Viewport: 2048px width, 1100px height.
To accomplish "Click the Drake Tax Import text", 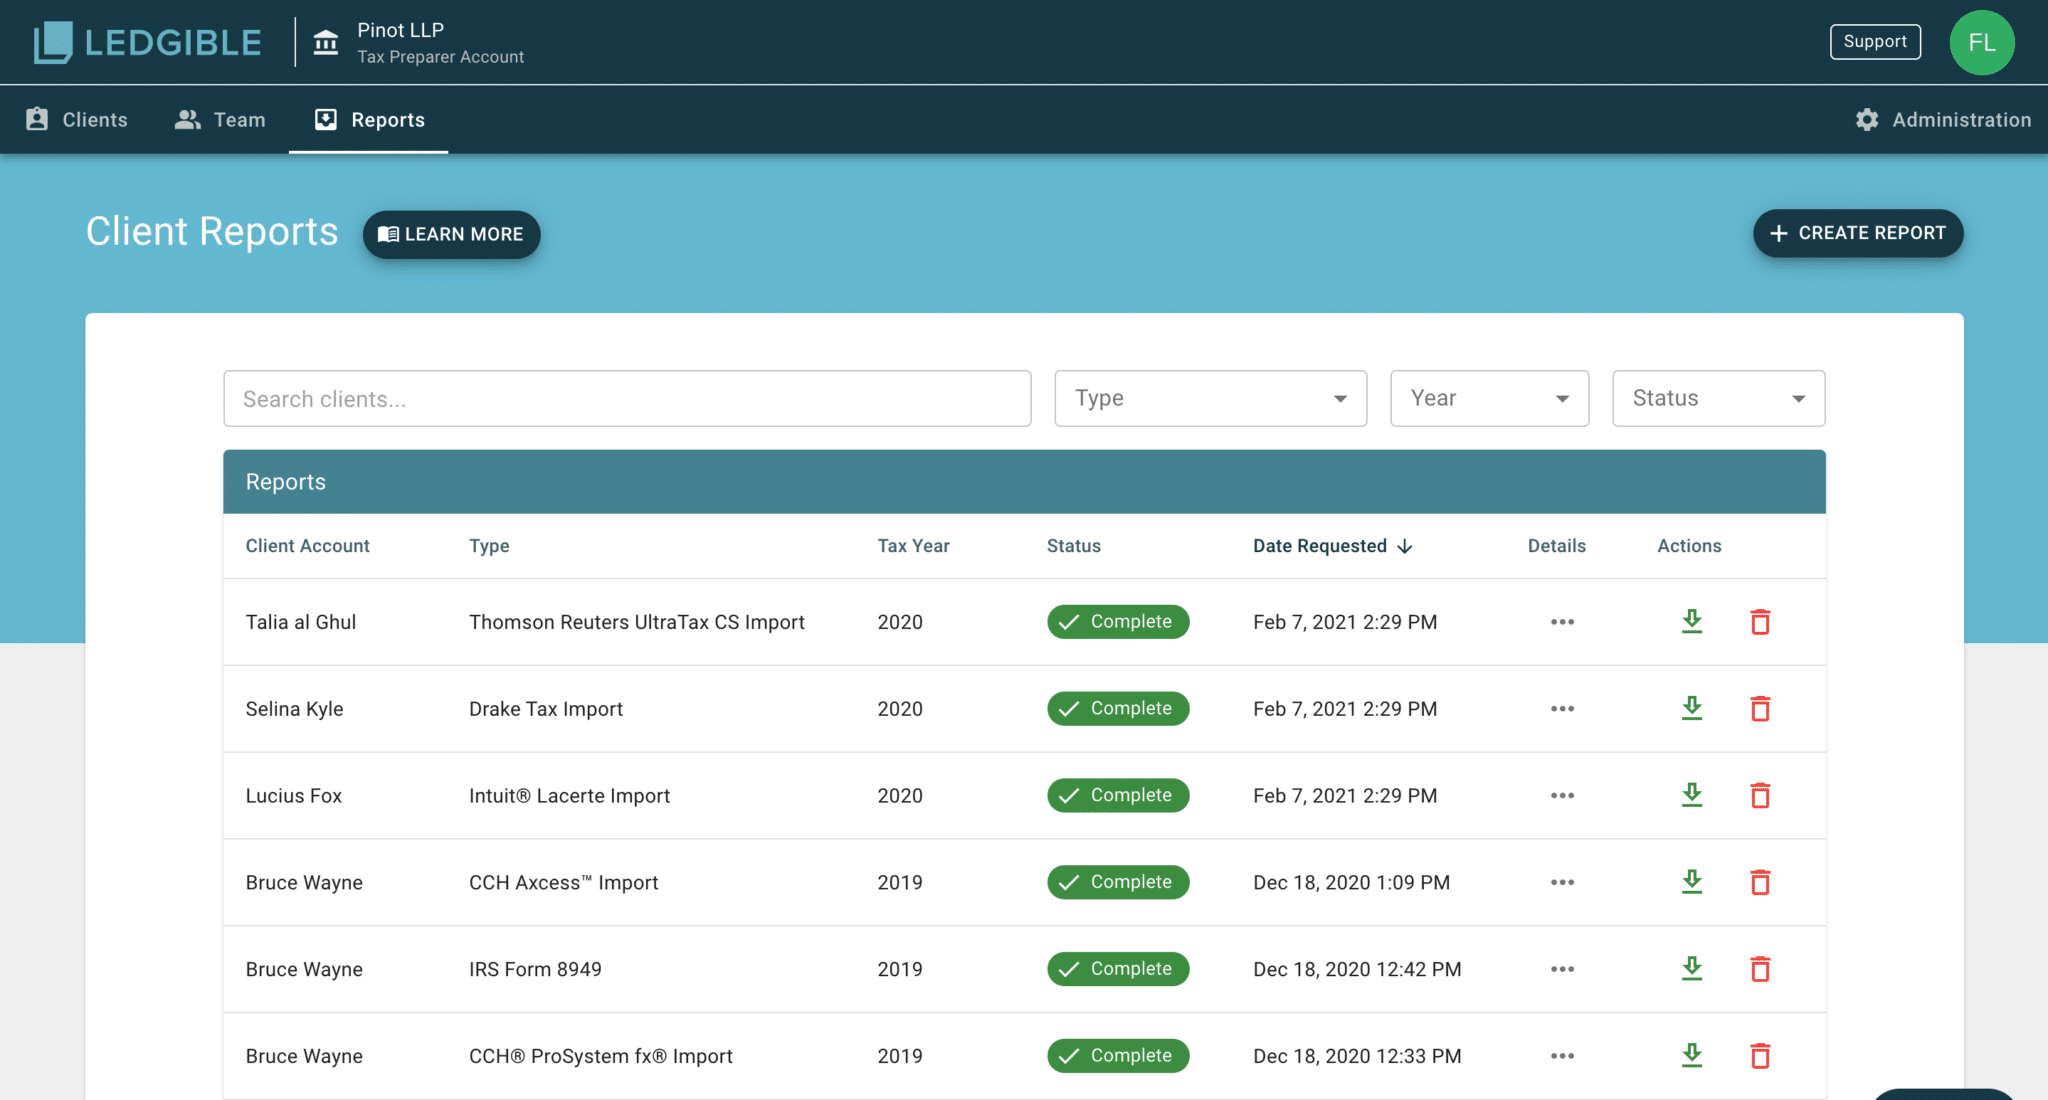I will coord(545,709).
